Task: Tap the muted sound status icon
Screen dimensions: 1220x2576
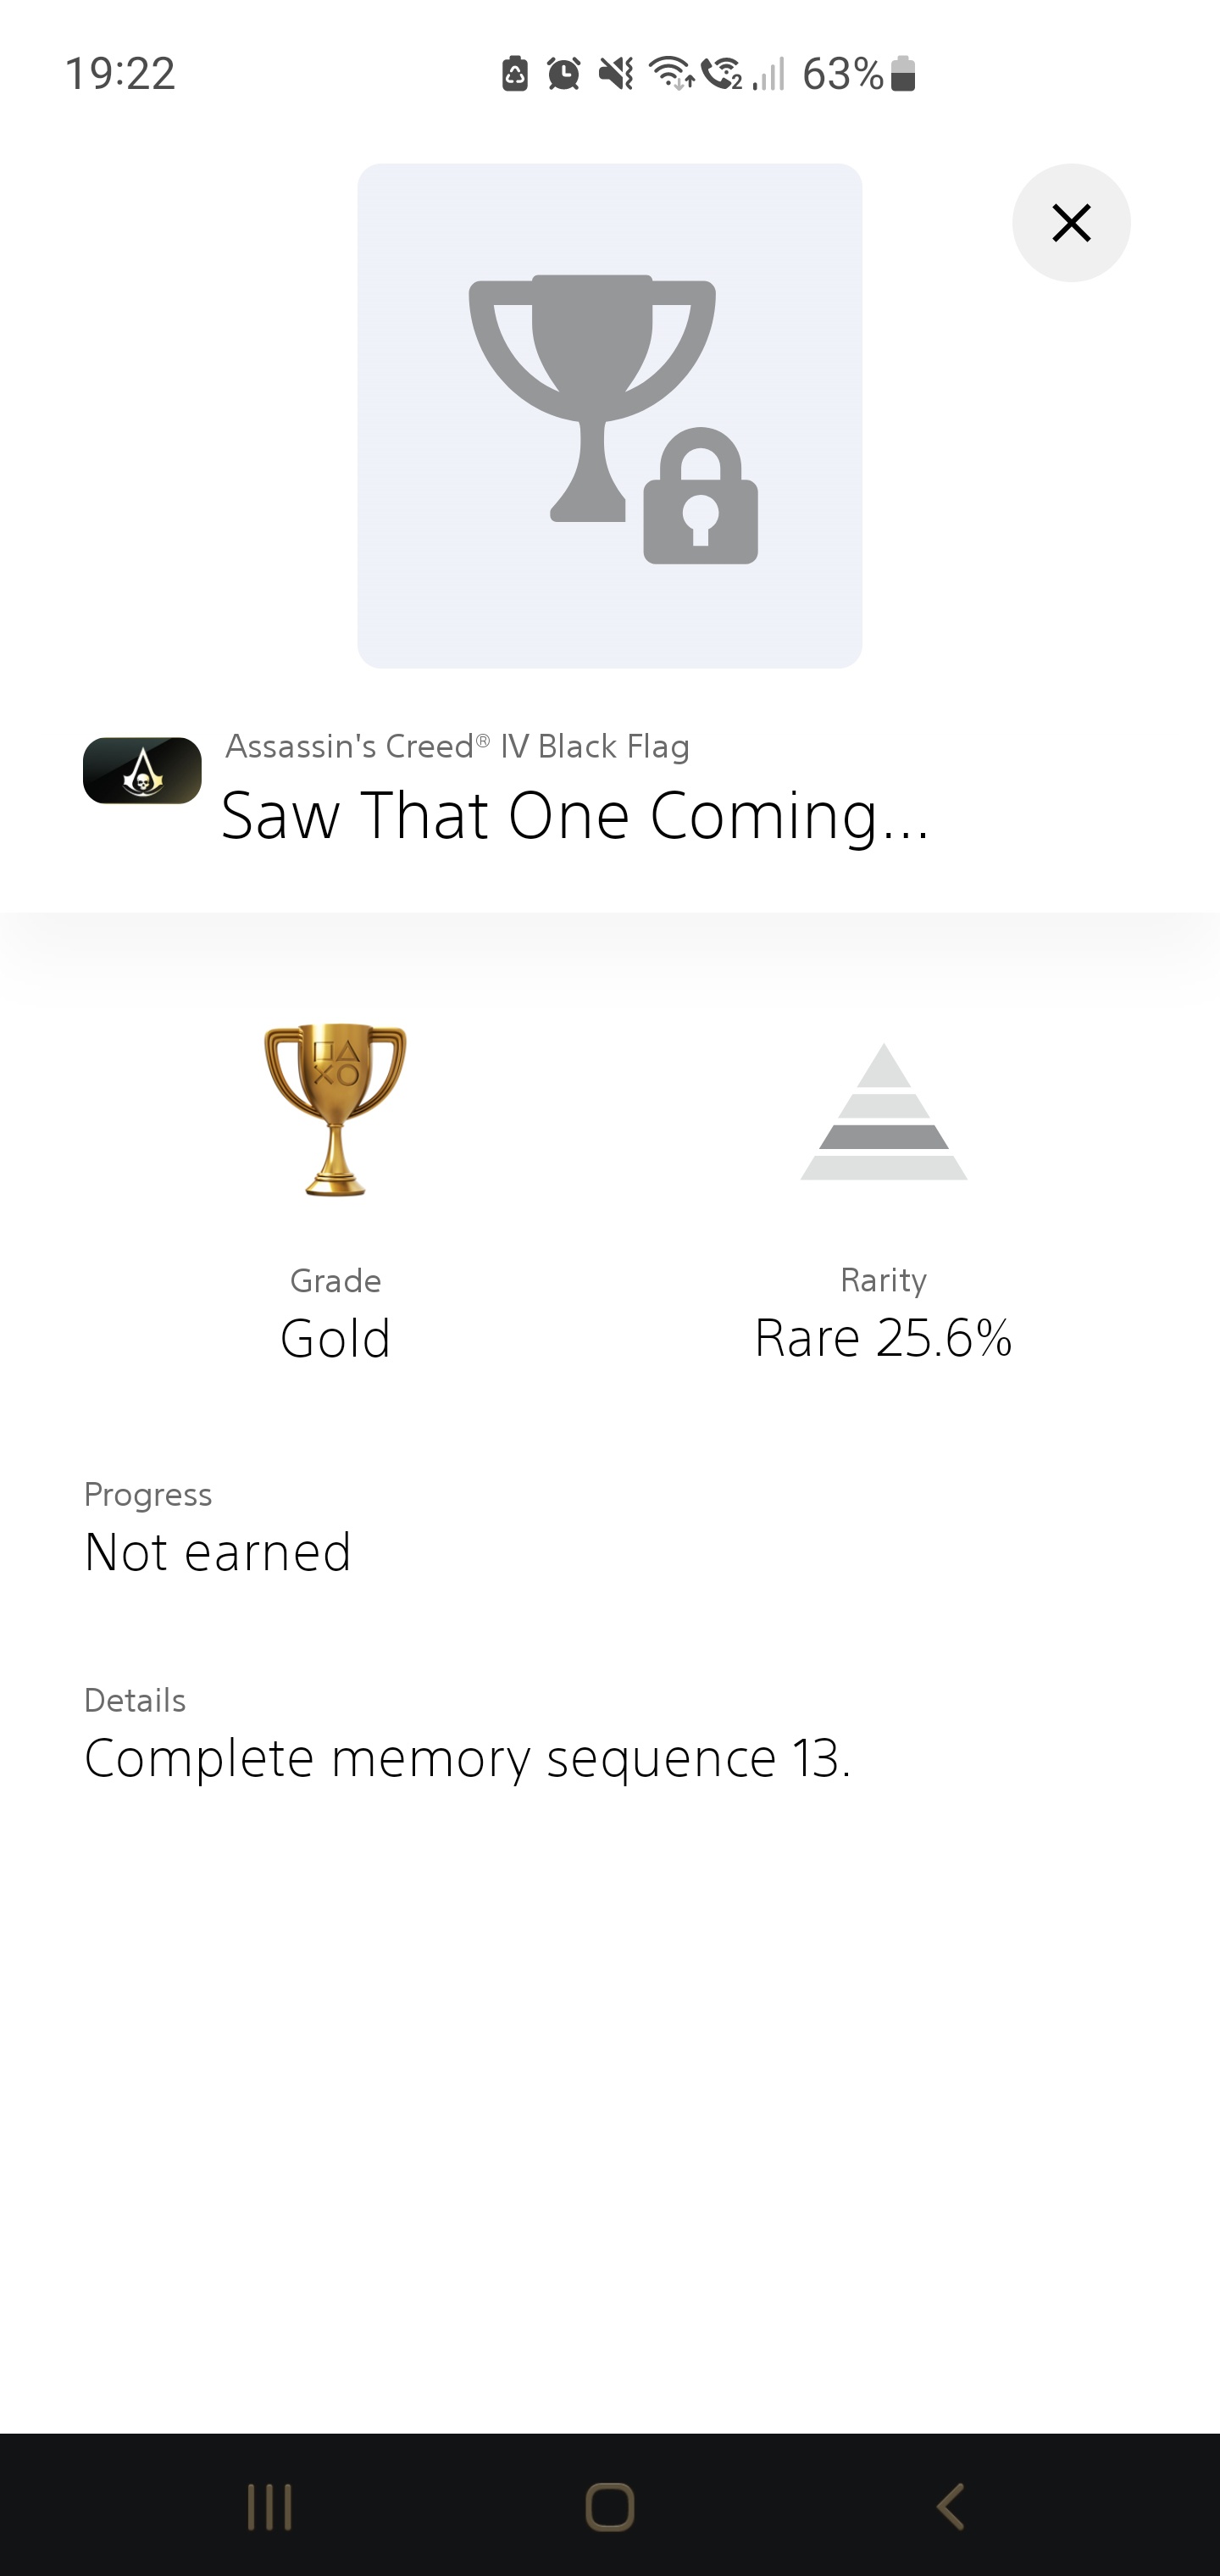Action: pyautogui.click(x=616, y=74)
